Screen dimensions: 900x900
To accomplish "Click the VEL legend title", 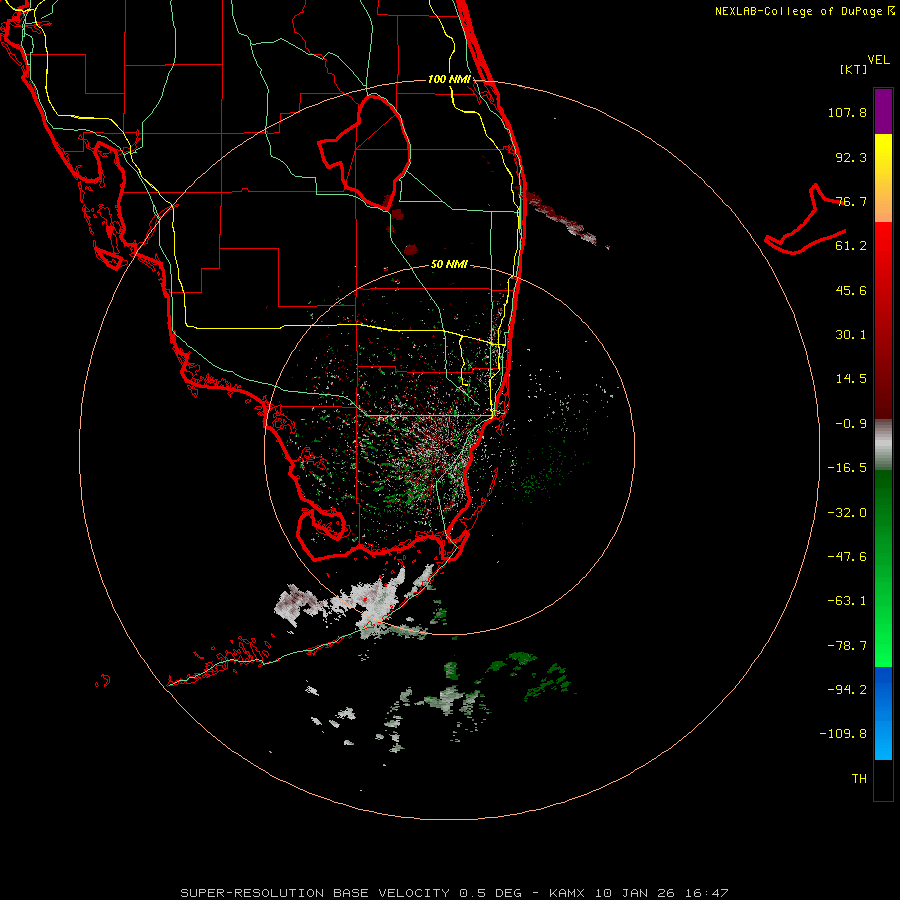I will tap(879, 60).
